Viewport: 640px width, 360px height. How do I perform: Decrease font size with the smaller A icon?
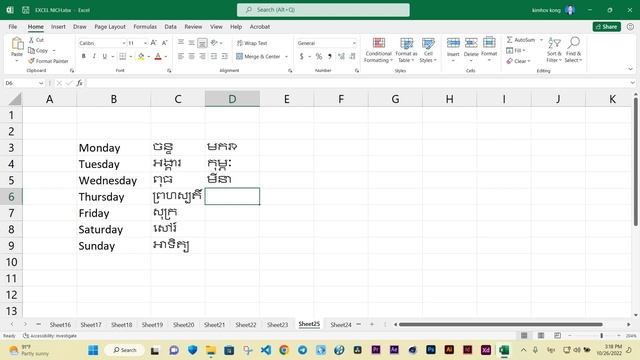(x=164, y=43)
